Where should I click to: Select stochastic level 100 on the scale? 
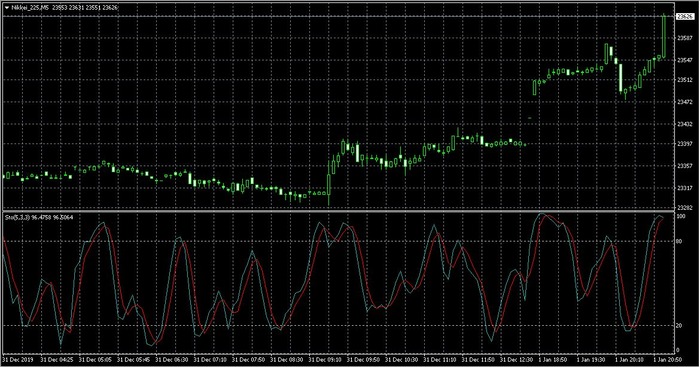pyautogui.click(x=681, y=217)
